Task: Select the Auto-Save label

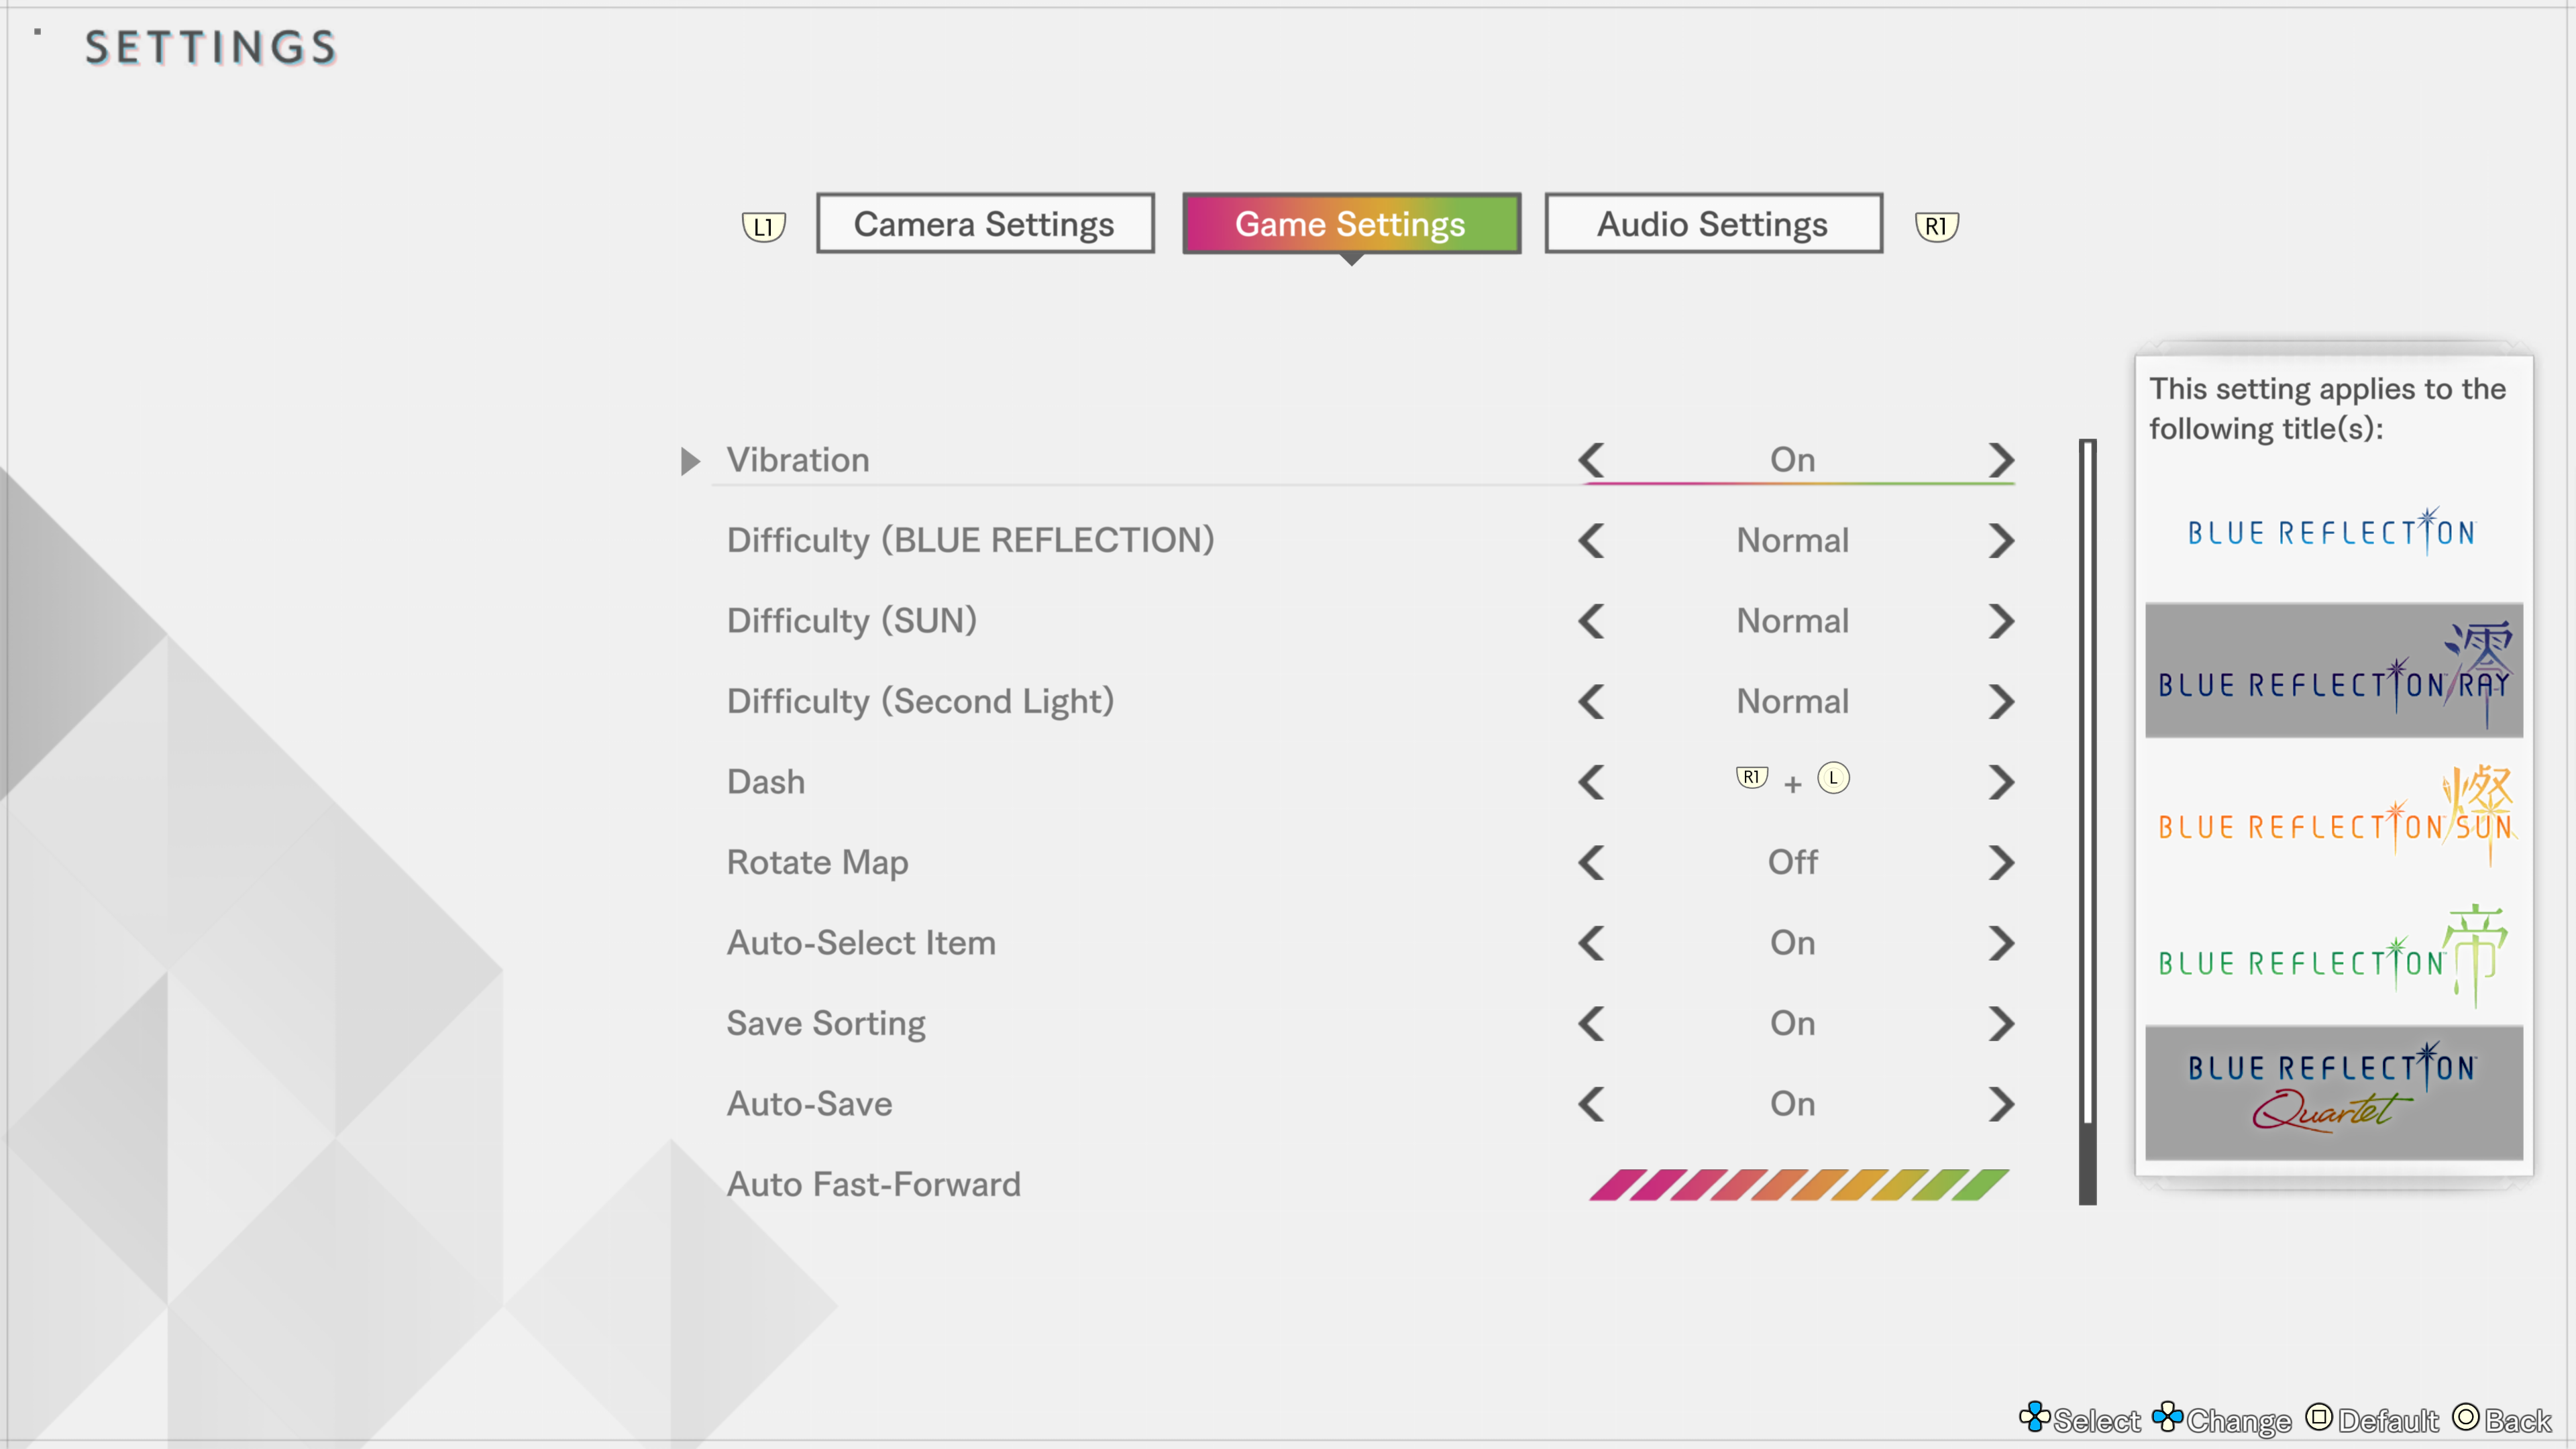Action: coord(810,1104)
